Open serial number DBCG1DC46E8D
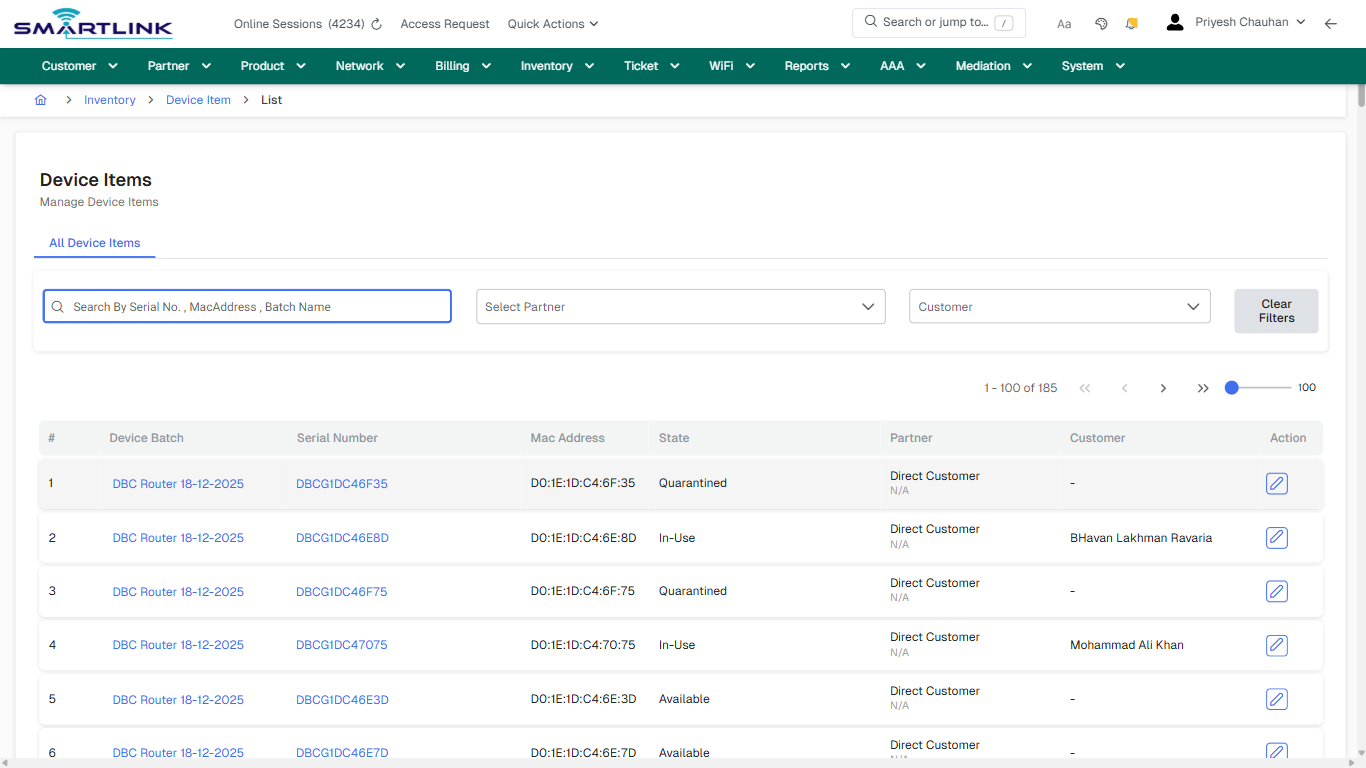This screenshot has height=768, width=1366. coord(342,537)
